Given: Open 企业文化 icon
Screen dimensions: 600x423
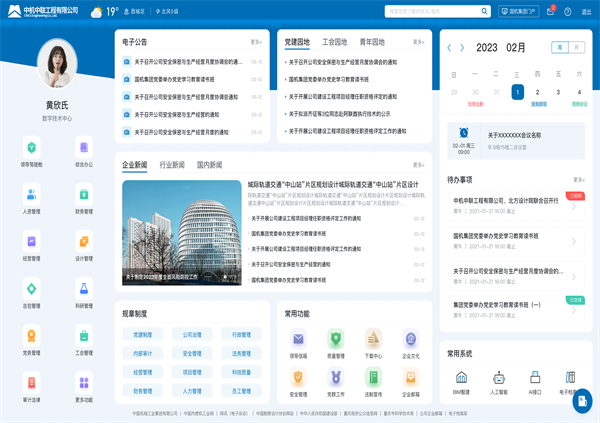Looking at the screenshot, I should click(x=411, y=339).
